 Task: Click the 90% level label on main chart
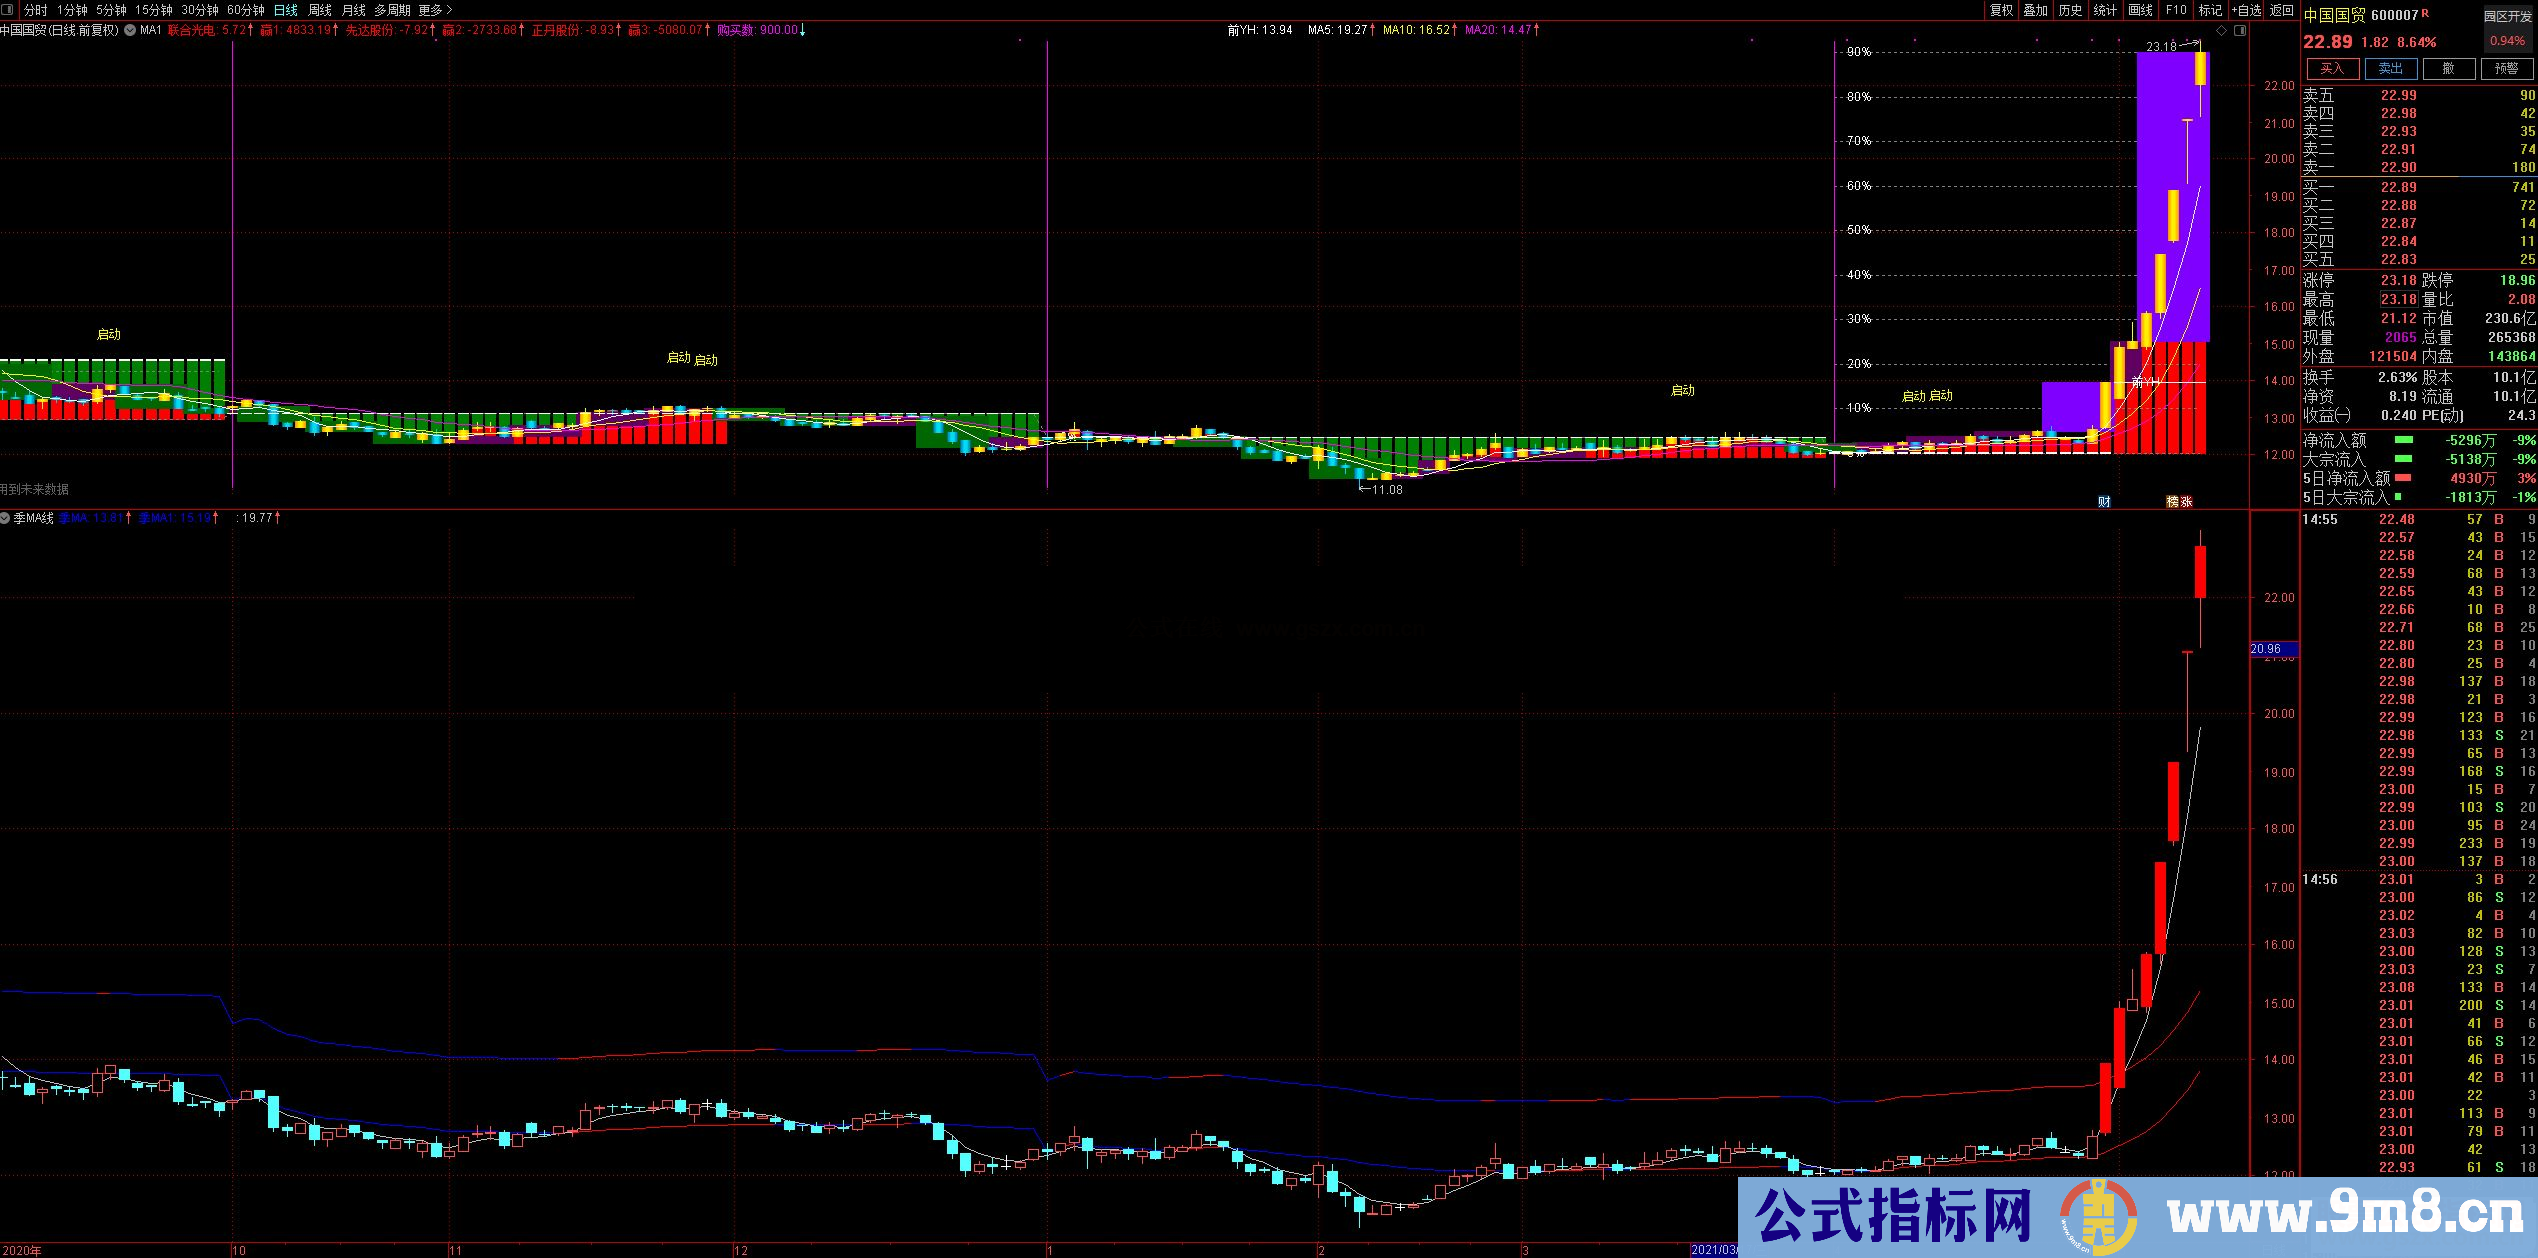point(1859,52)
